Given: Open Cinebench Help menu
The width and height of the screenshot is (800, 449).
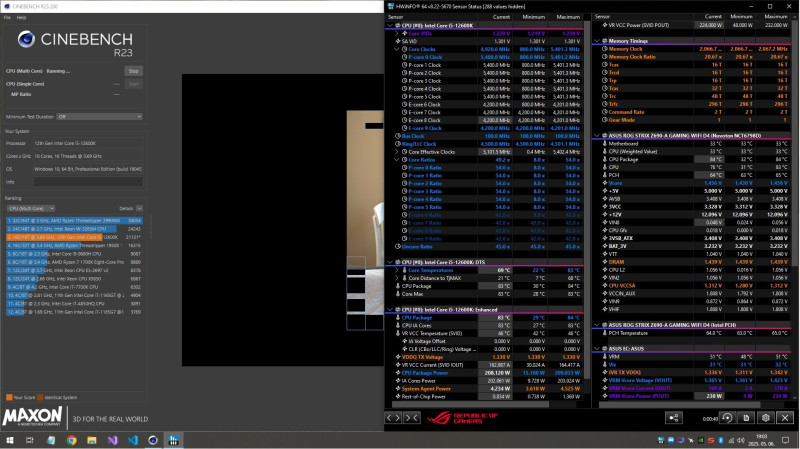Looking at the screenshot, I should (x=21, y=17).
